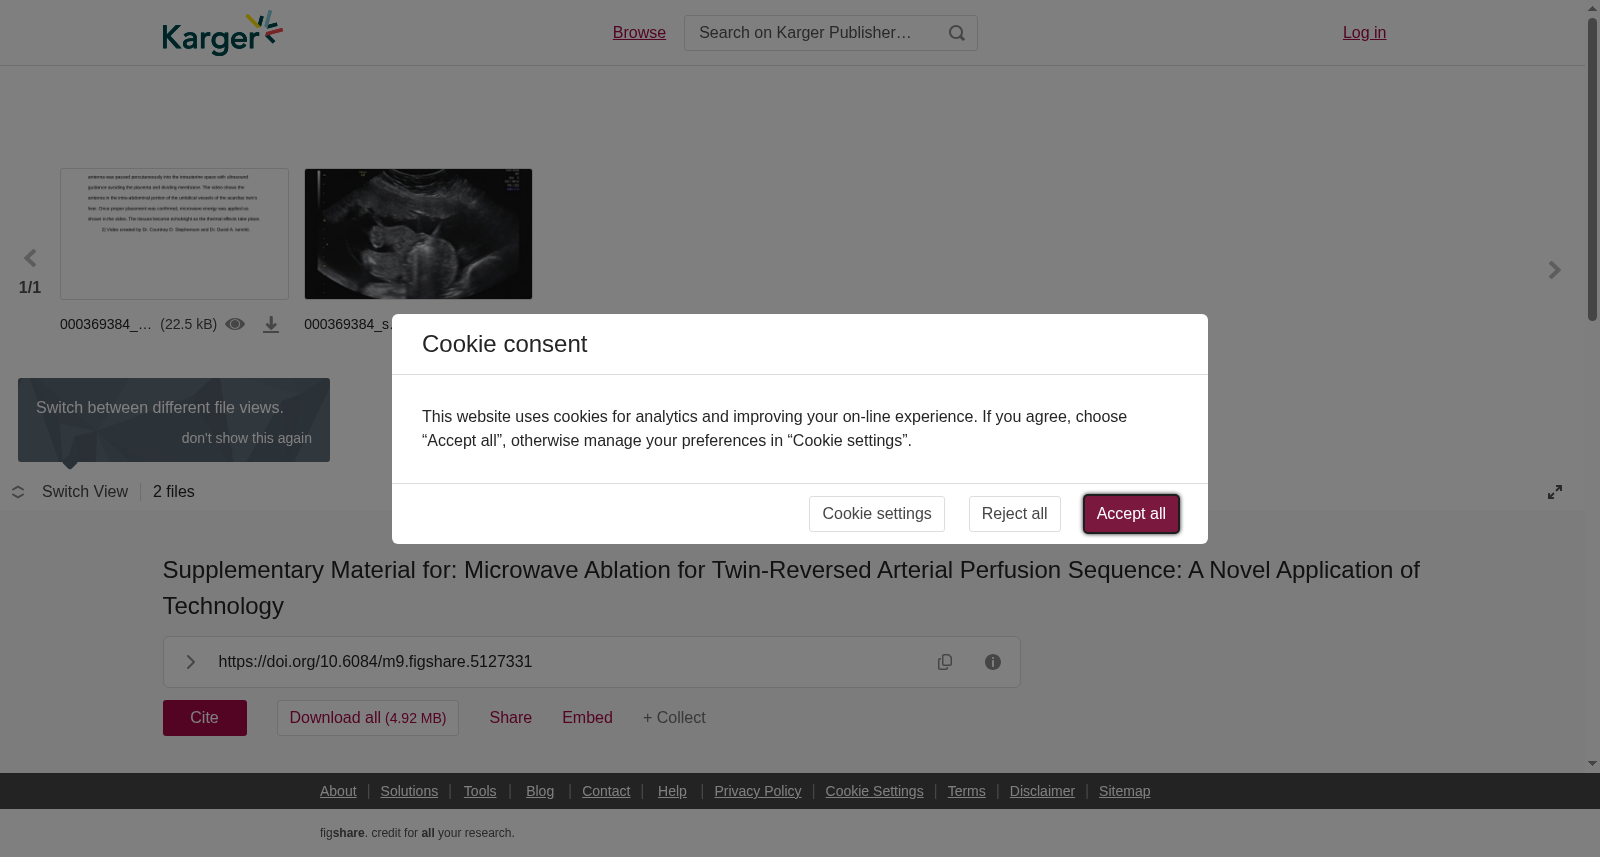The width and height of the screenshot is (1600, 857).
Task: Open the Browse link
Action: [x=639, y=33]
